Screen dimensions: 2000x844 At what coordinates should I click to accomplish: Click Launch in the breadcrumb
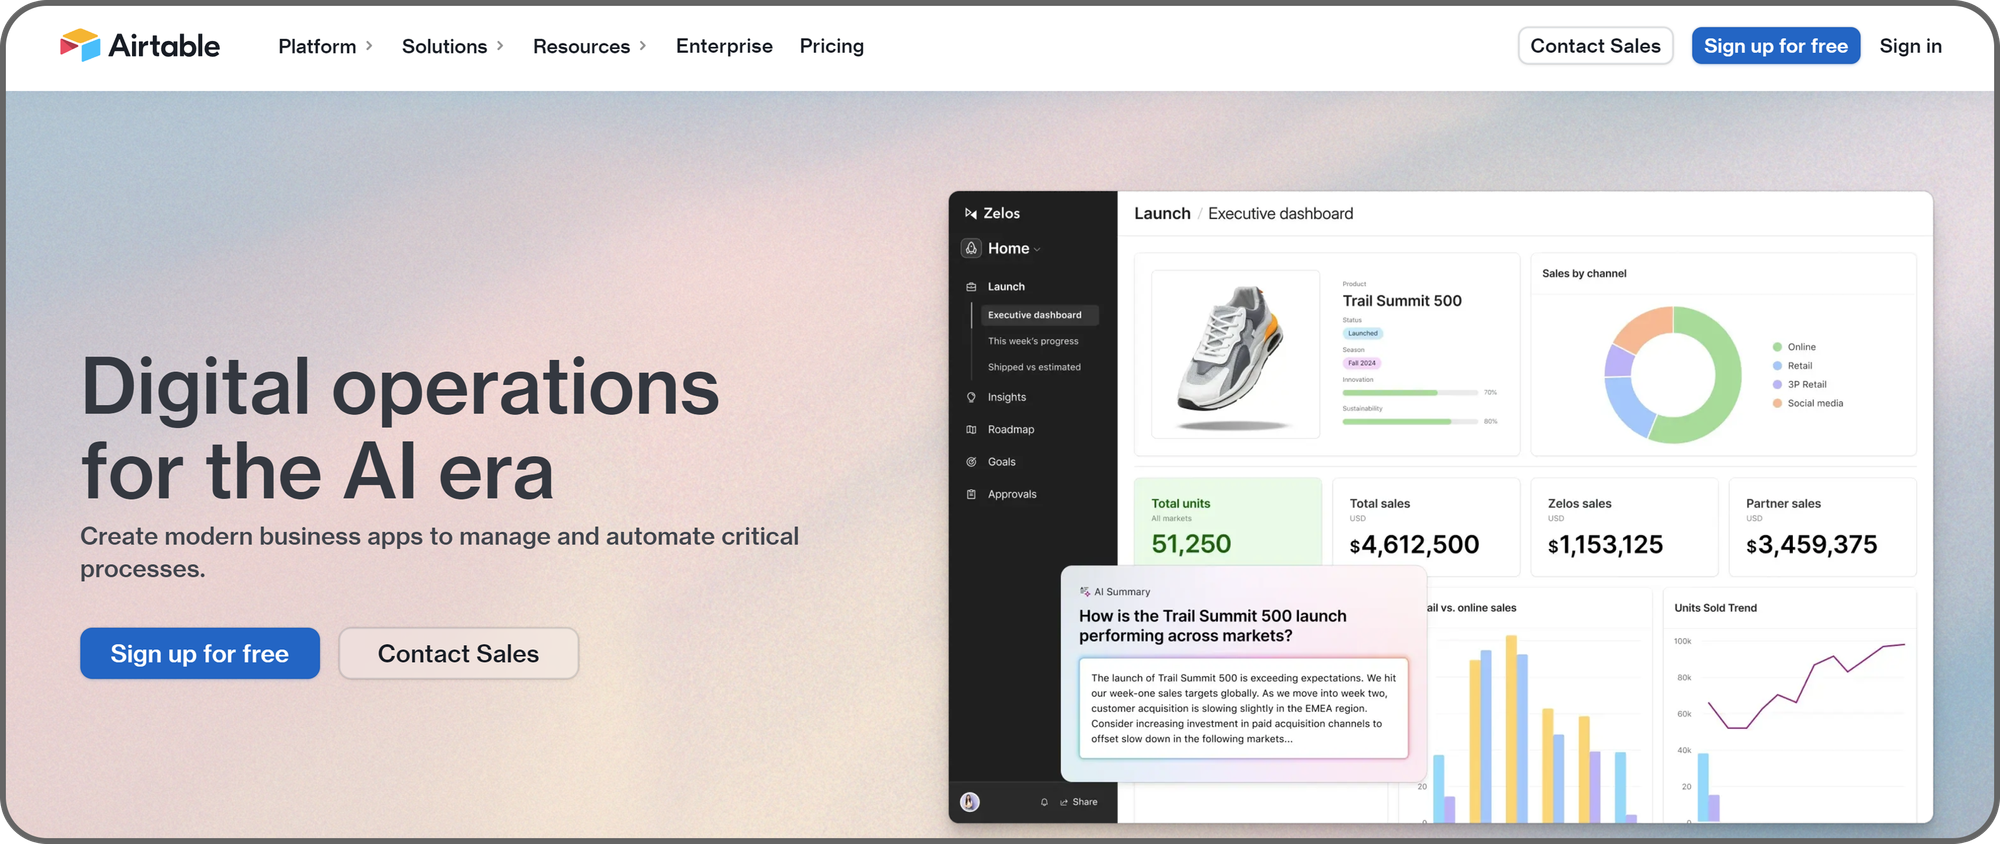click(x=1162, y=214)
